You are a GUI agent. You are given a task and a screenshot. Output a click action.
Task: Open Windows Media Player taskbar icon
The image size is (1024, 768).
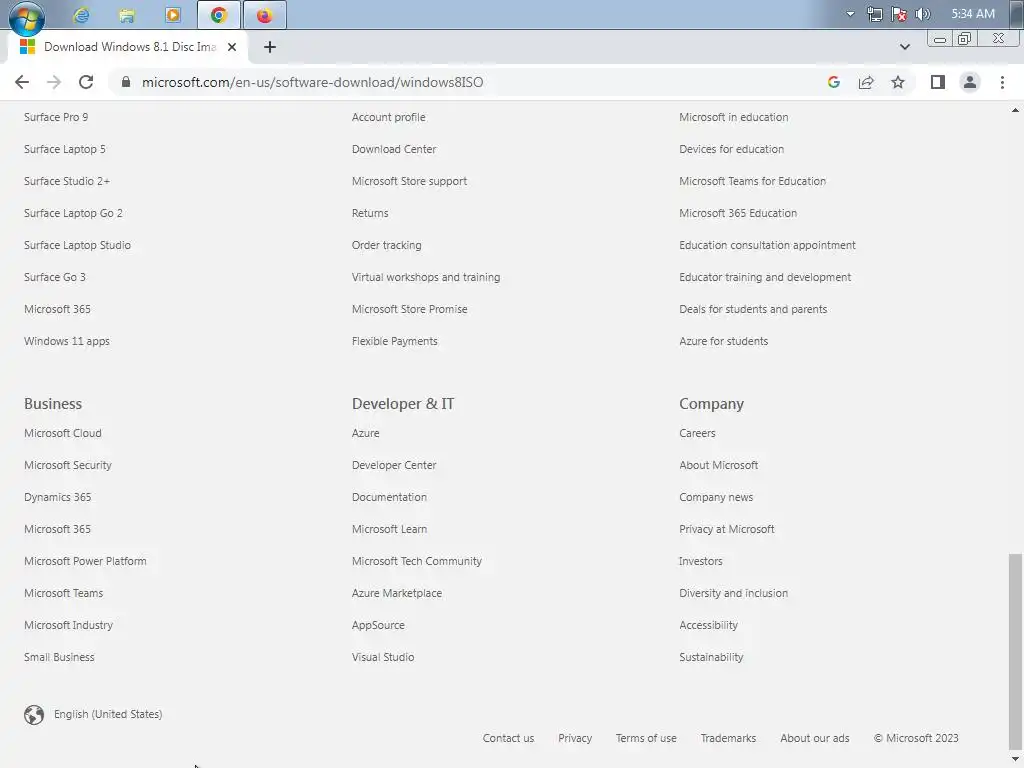coord(172,15)
